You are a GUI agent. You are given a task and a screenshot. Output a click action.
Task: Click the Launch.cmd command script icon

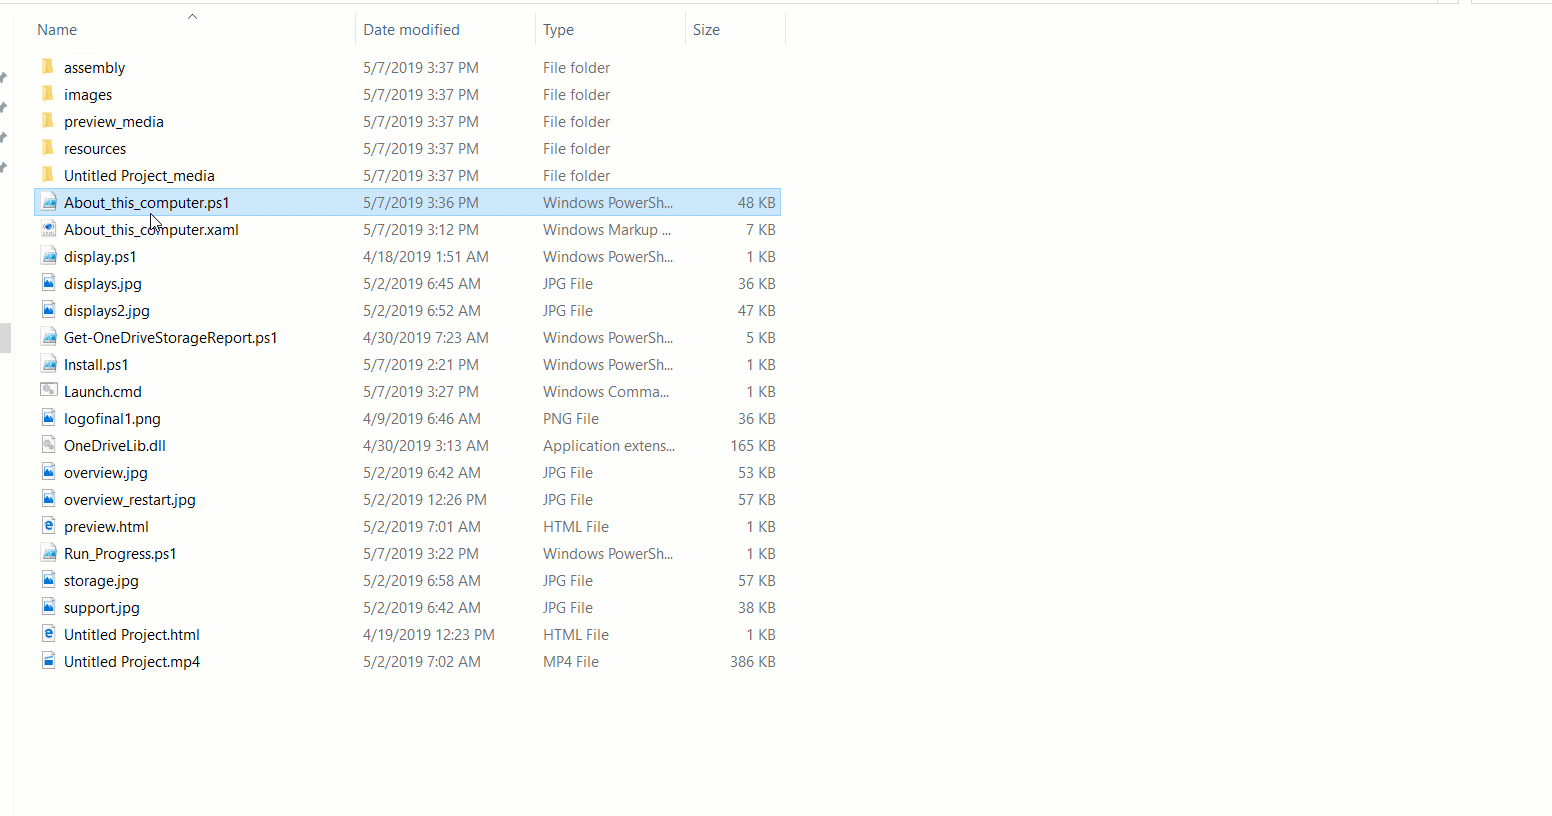point(49,391)
